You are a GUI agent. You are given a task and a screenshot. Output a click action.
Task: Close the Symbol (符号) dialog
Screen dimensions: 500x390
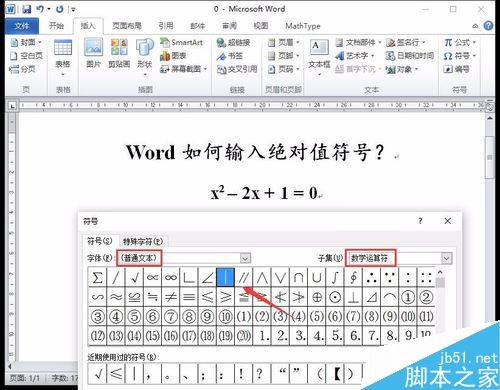point(448,221)
